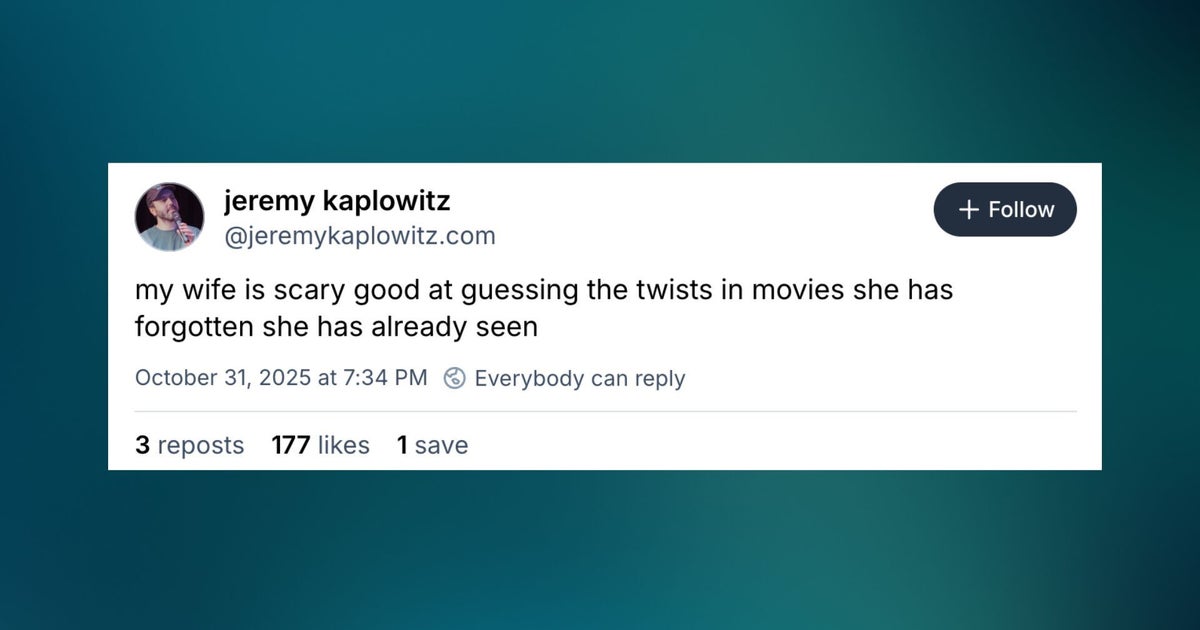Click the plus symbol inside the Follow button
The image size is (1200, 630).
click(x=968, y=210)
